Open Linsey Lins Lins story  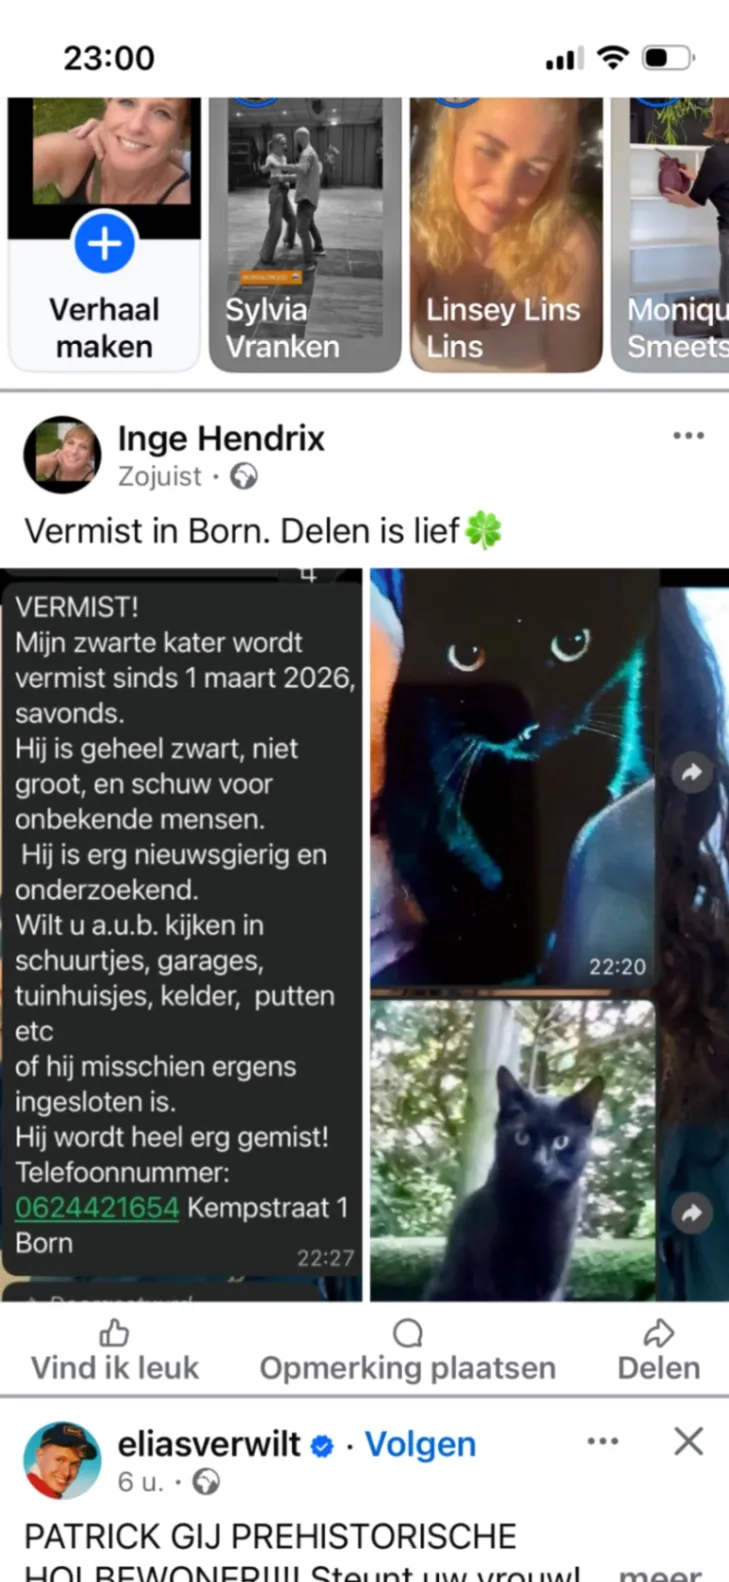[506, 235]
